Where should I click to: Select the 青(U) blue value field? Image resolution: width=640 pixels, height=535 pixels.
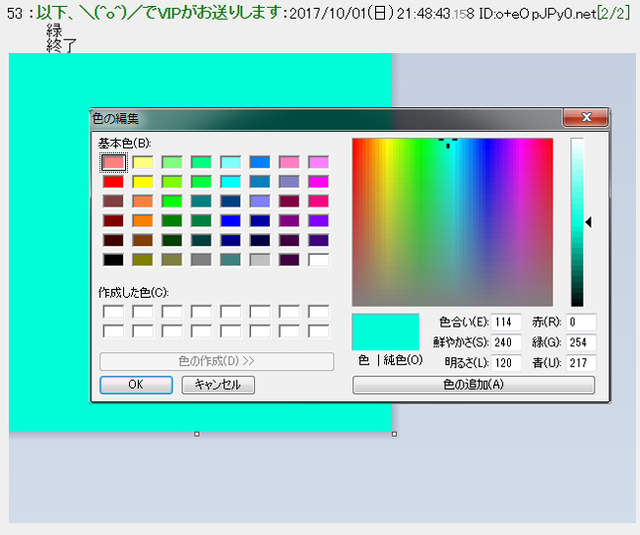coord(580,362)
